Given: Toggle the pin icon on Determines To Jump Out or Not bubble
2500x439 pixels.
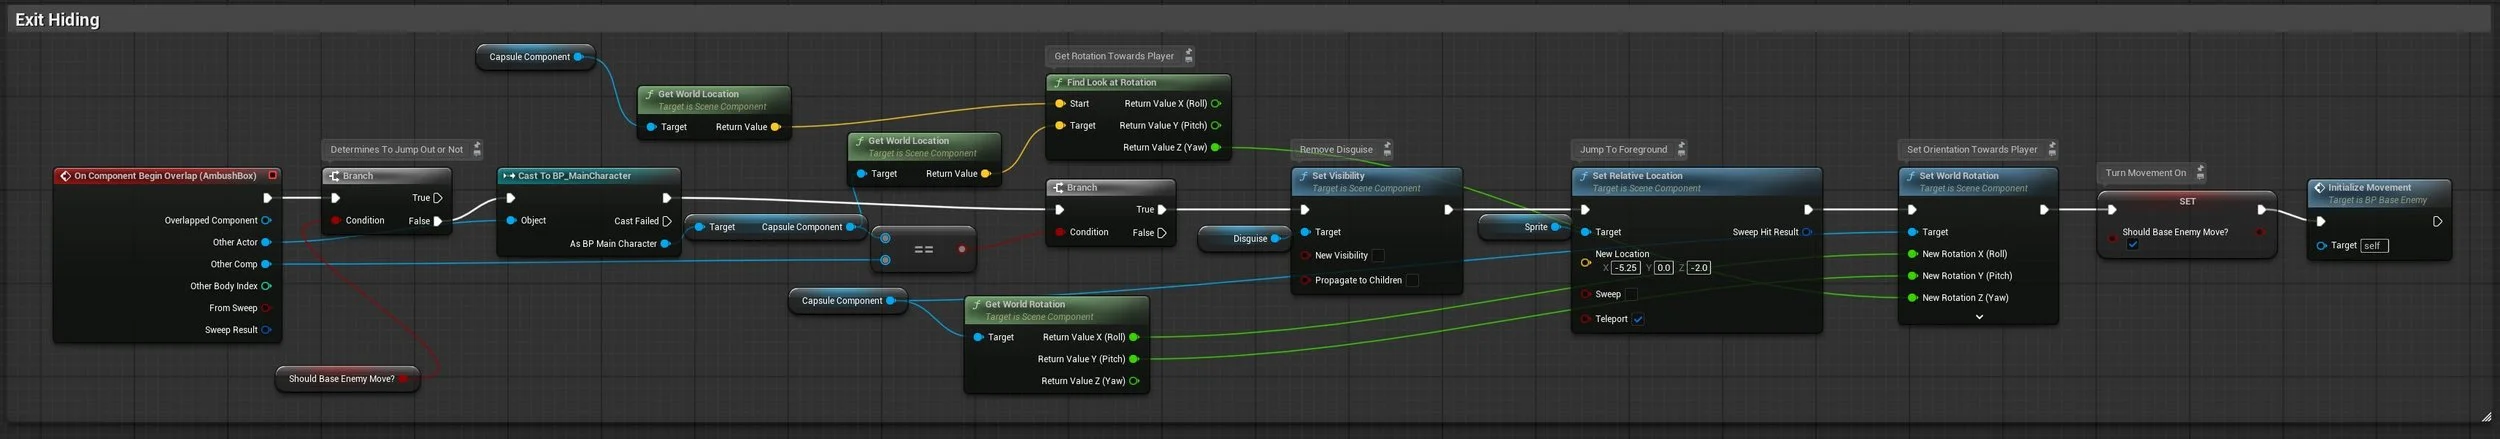Looking at the screenshot, I should click(477, 150).
